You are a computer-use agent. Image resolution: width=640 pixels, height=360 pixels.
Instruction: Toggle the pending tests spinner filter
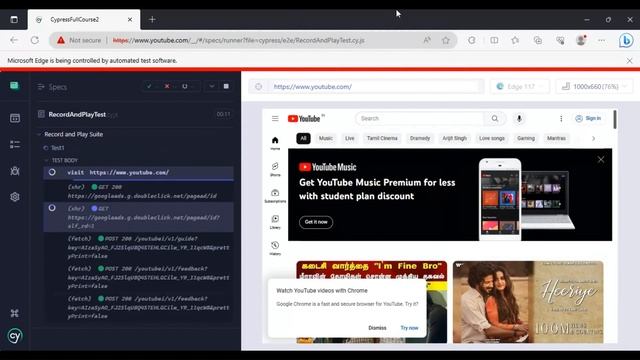(x=185, y=87)
